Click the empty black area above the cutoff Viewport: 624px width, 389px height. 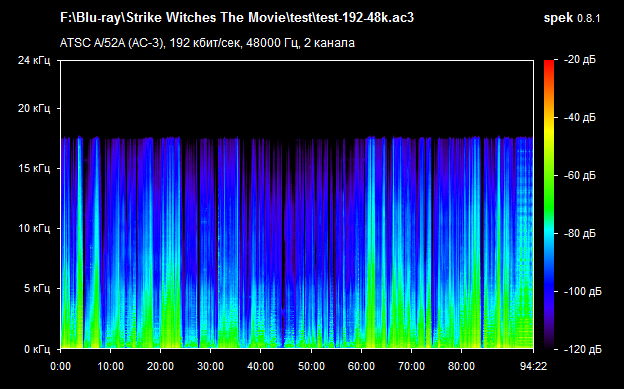pyautogui.click(x=297, y=98)
